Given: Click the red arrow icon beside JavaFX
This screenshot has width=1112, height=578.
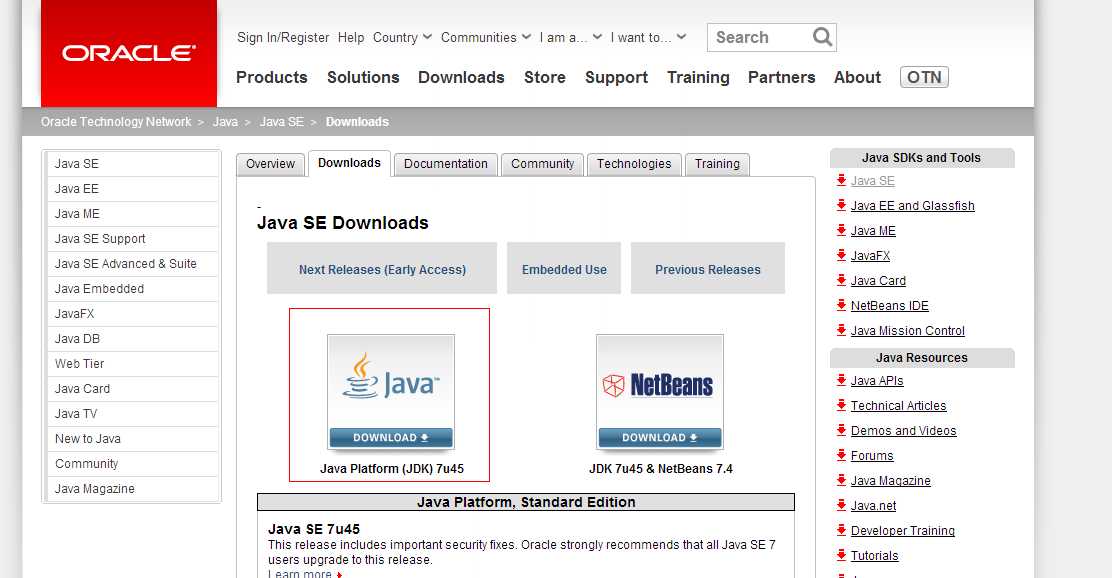Looking at the screenshot, I should tap(841, 255).
